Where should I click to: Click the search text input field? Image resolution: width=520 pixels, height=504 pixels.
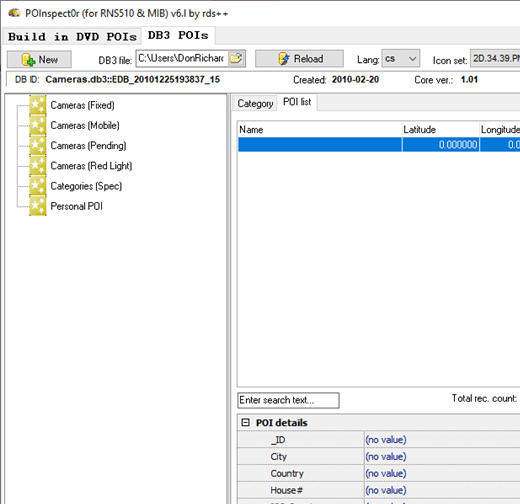(288, 400)
